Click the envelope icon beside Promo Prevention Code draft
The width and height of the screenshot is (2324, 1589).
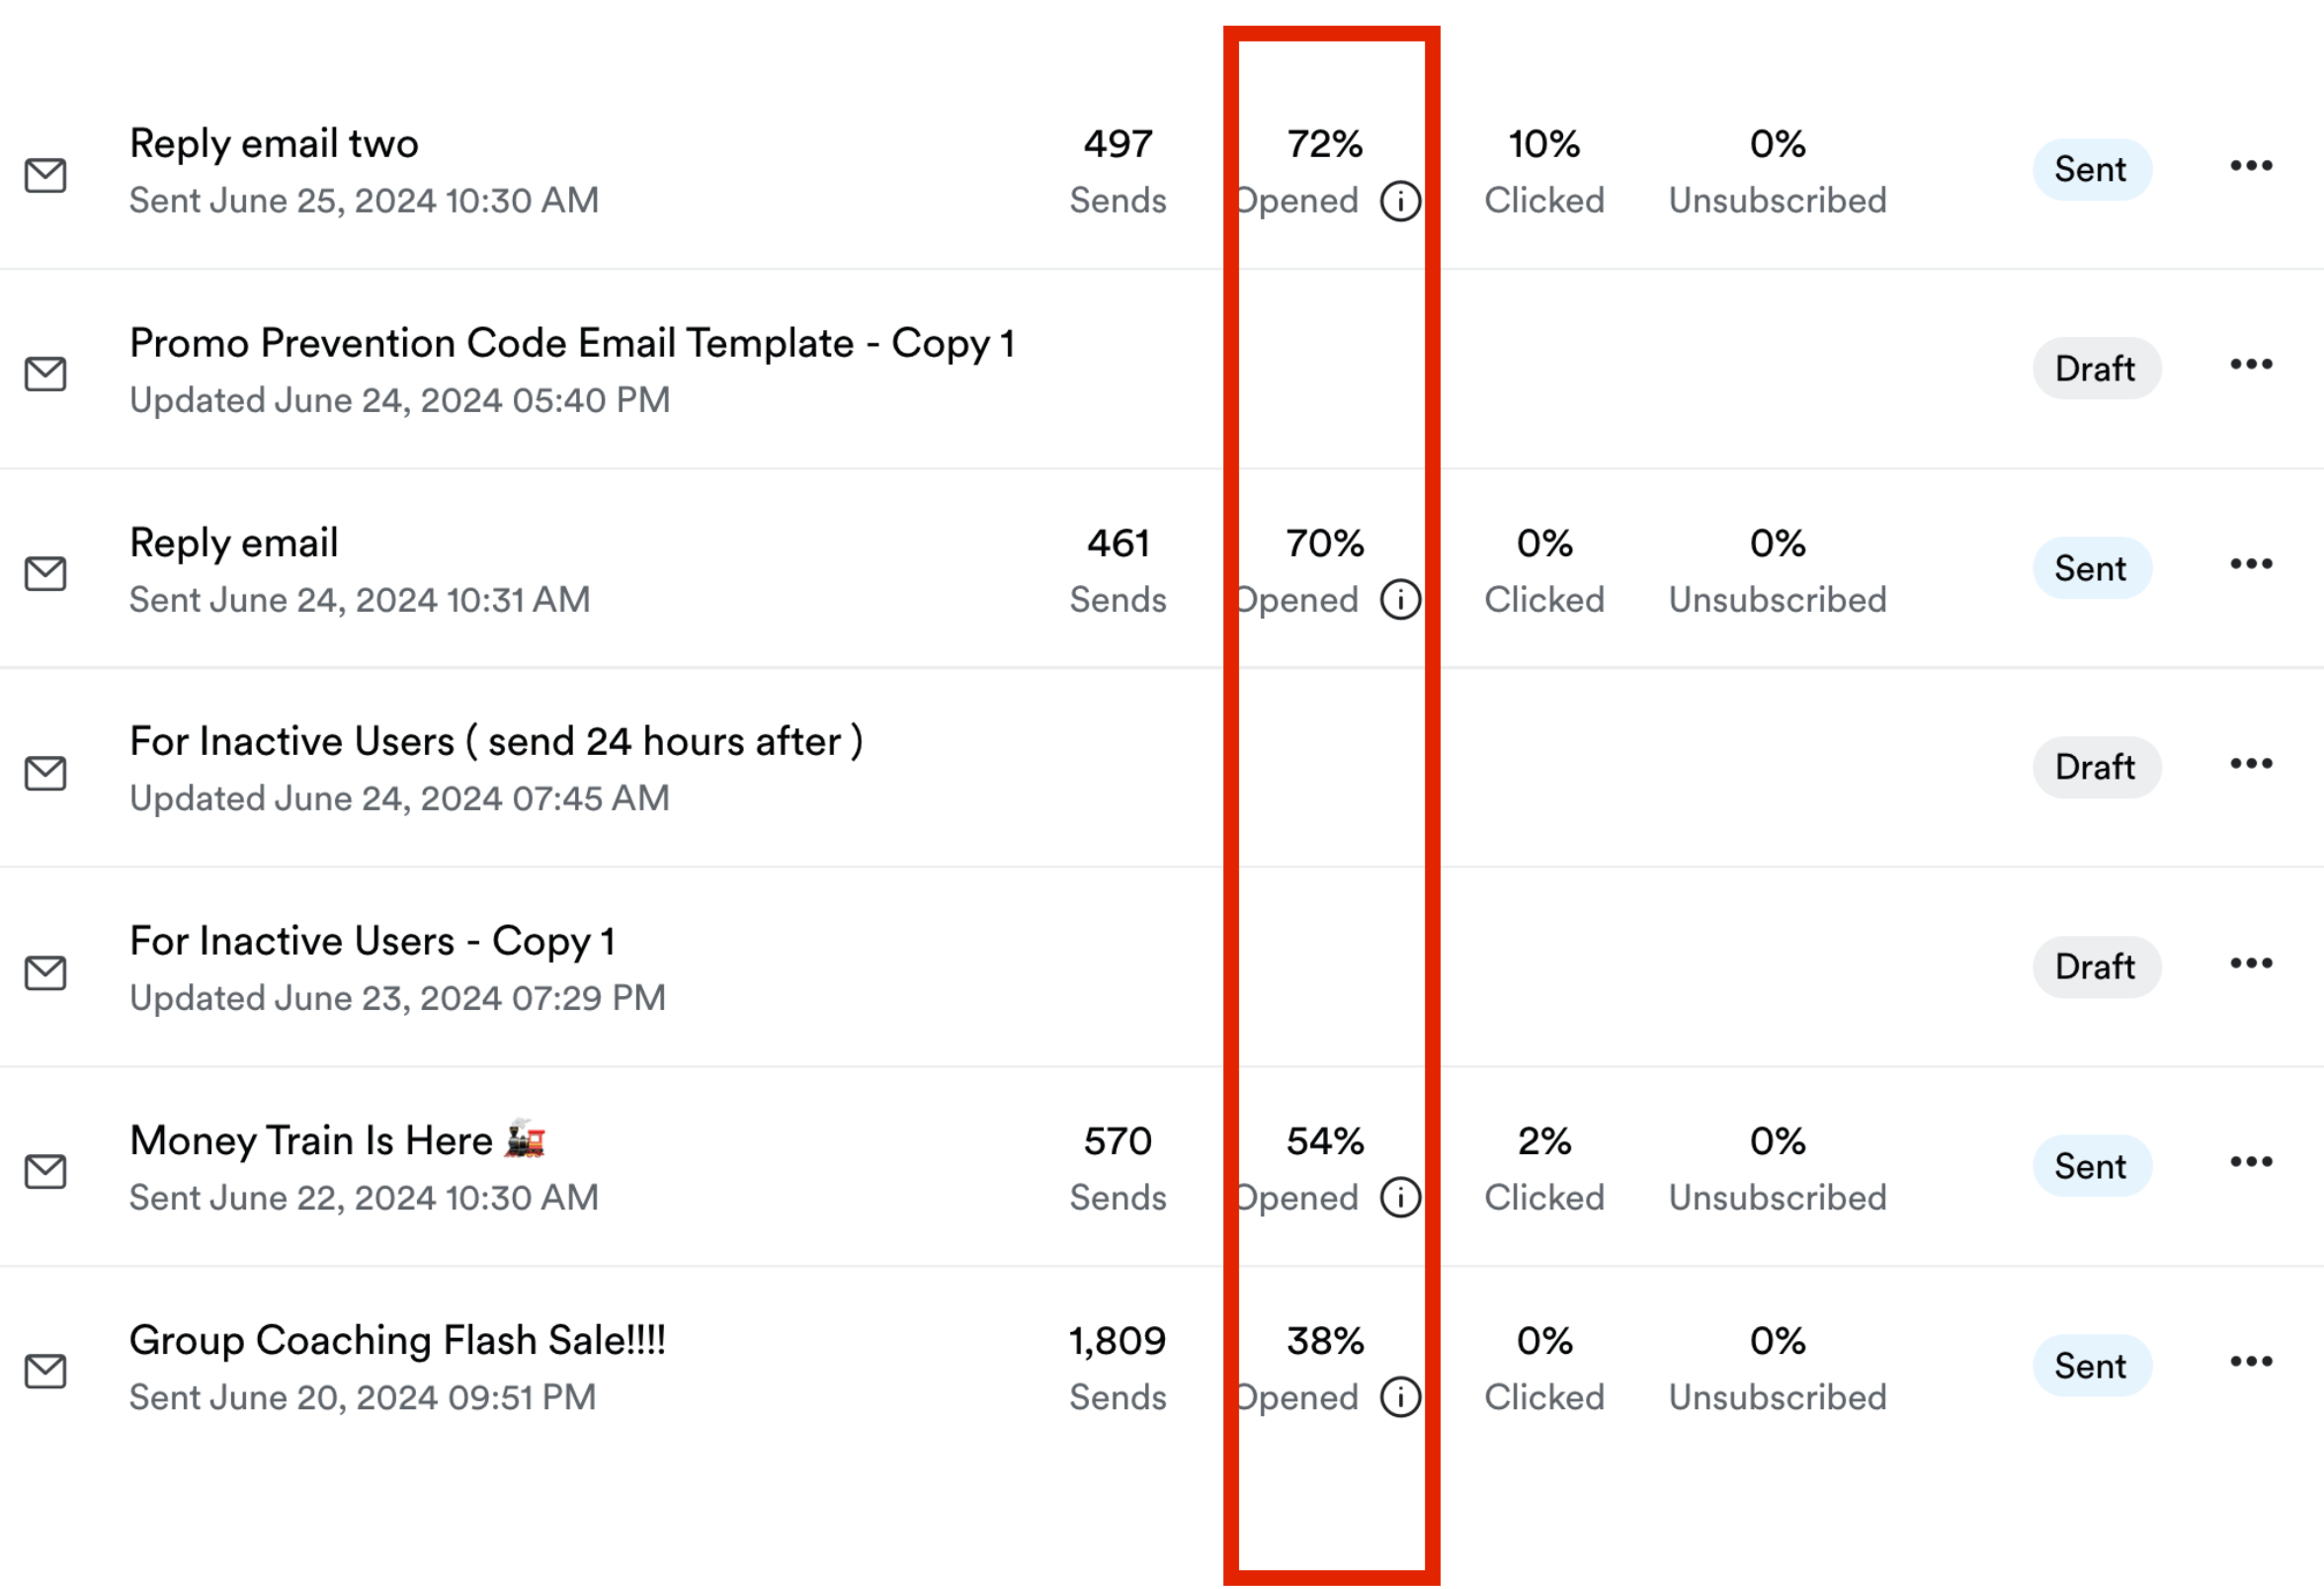pos(45,375)
